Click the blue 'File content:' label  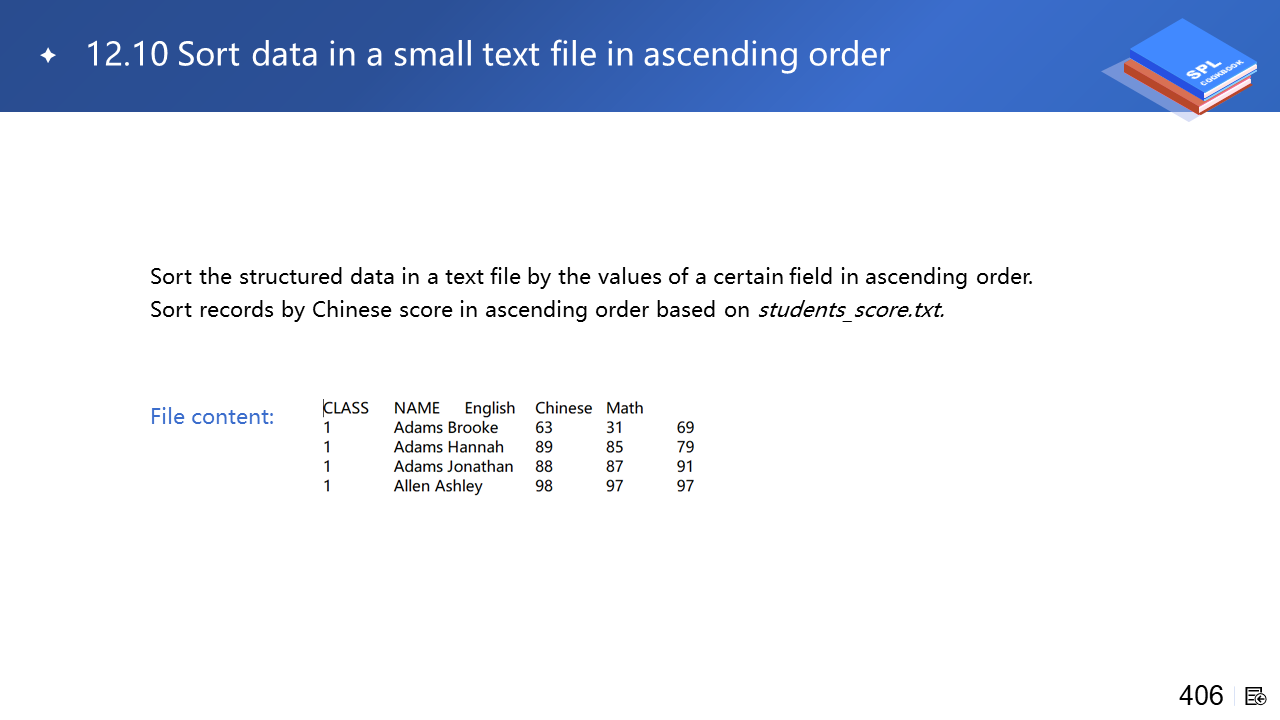tap(212, 416)
